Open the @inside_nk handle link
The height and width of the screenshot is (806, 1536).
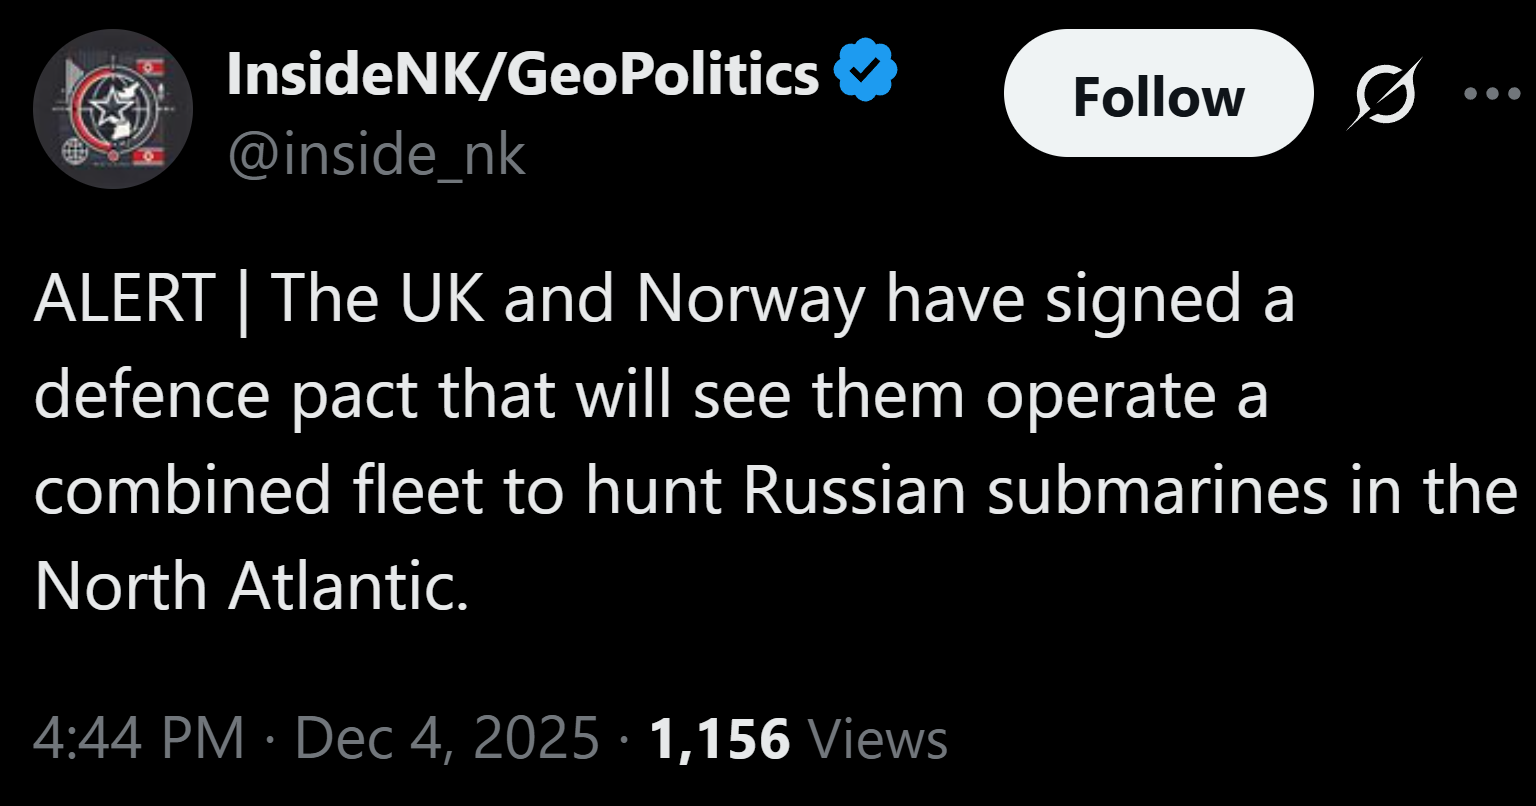point(376,155)
